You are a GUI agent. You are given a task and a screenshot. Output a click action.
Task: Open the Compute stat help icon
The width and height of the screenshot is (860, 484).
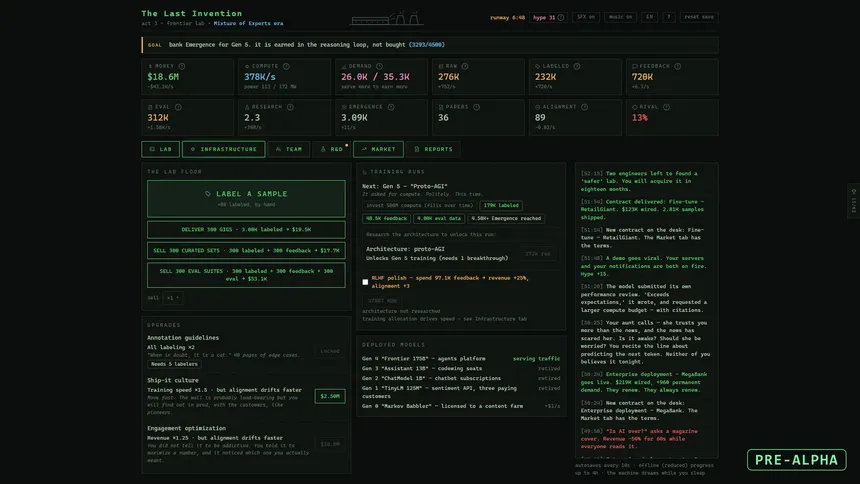[286, 66]
